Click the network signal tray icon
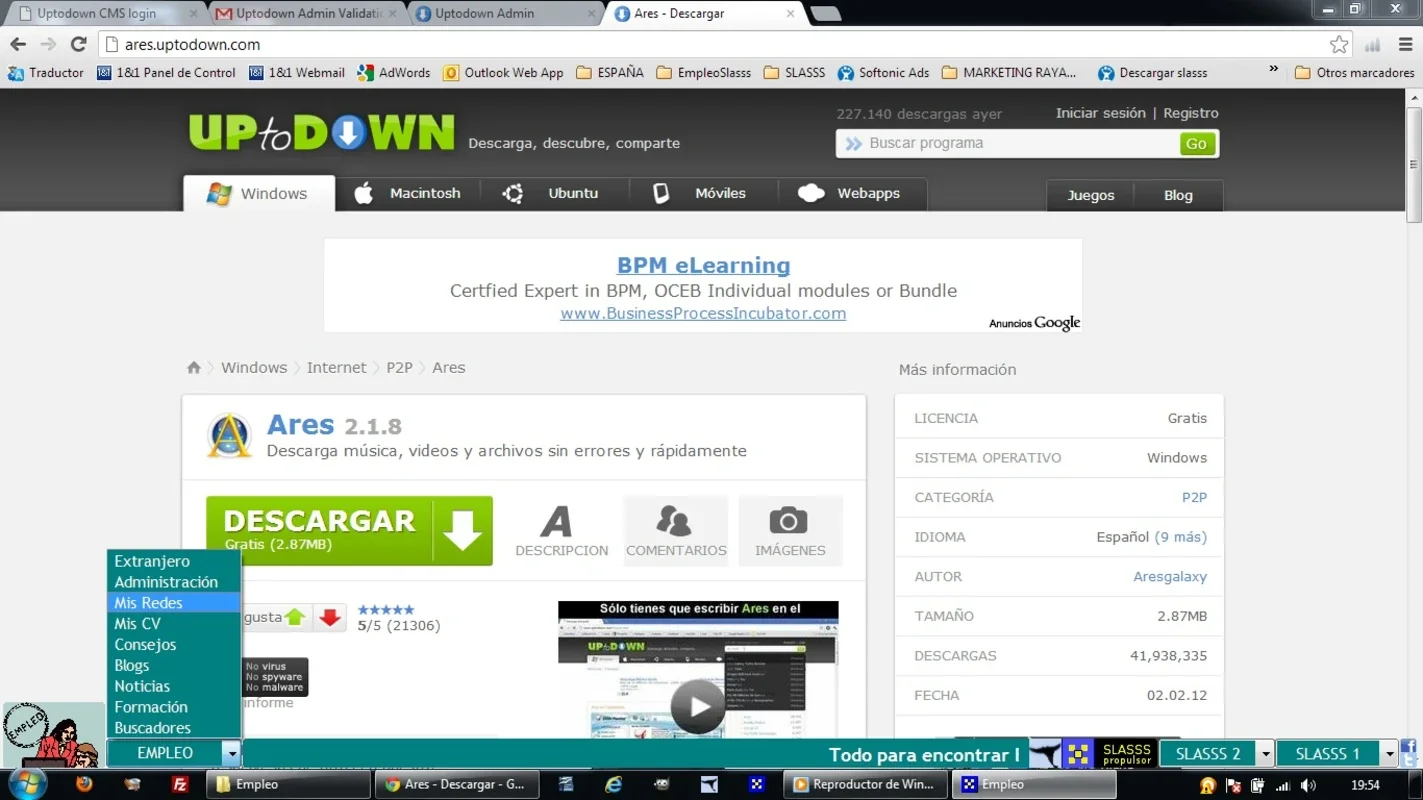 (x=1283, y=786)
